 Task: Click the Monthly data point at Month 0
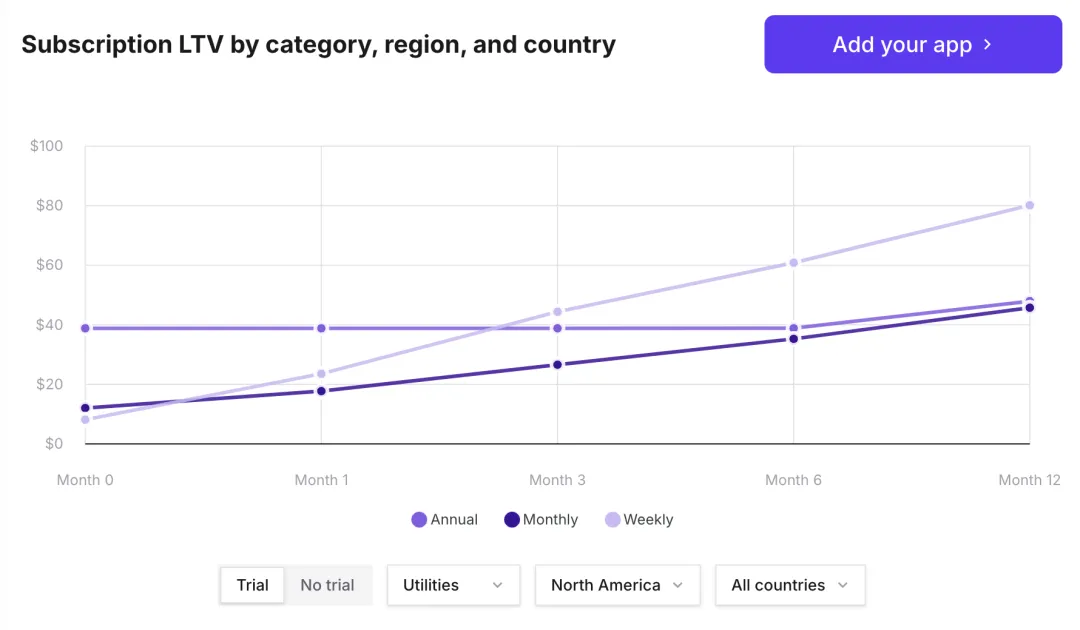pyautogui.click(x=85, y=408)
